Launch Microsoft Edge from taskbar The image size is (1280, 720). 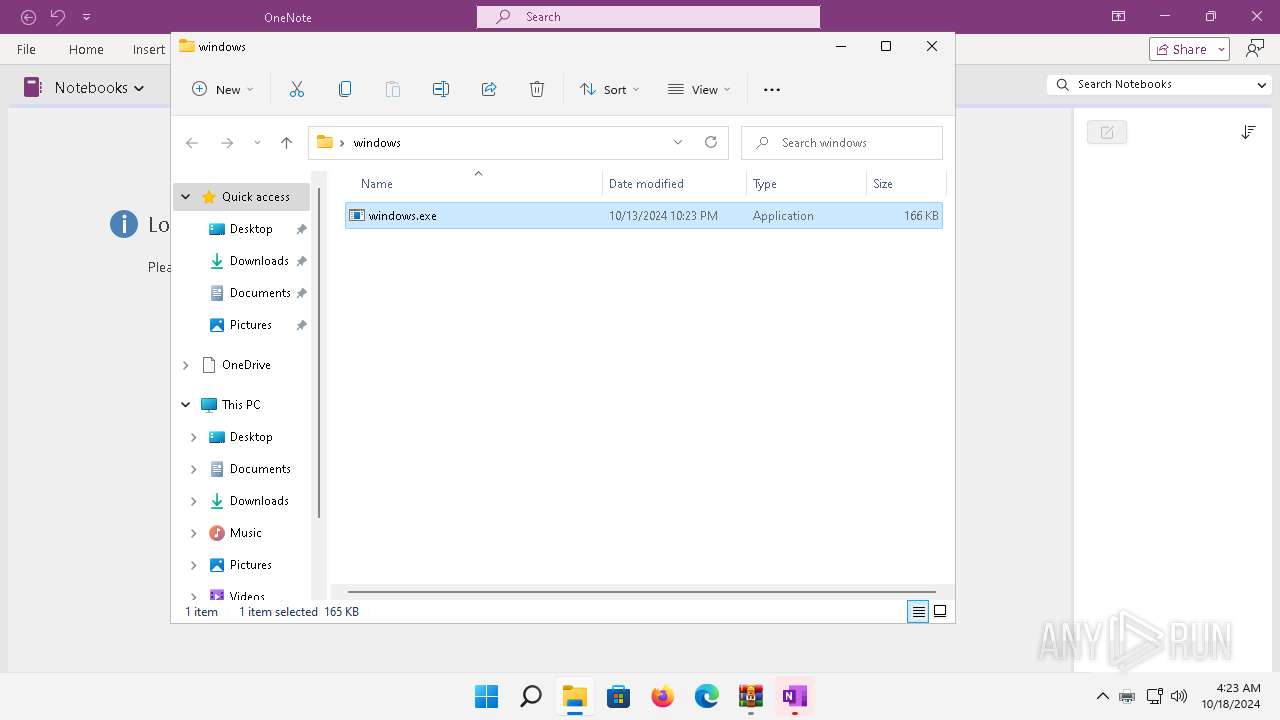[707, 696]
